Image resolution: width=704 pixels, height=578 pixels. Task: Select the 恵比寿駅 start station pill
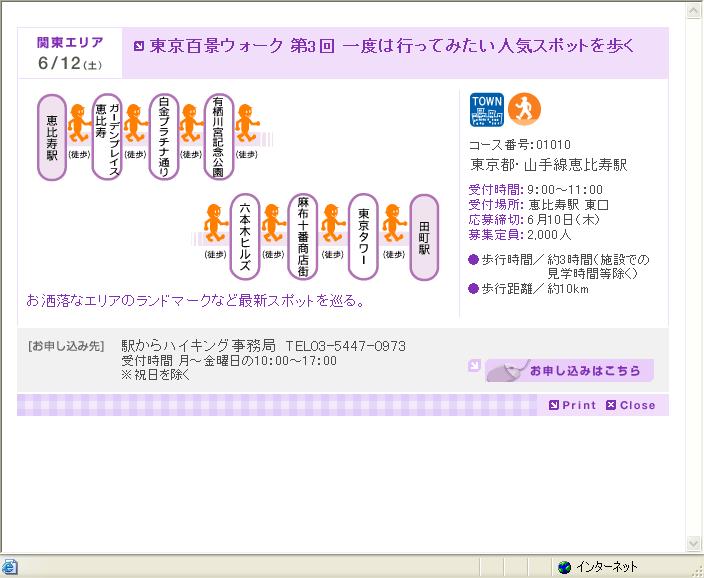52,137
